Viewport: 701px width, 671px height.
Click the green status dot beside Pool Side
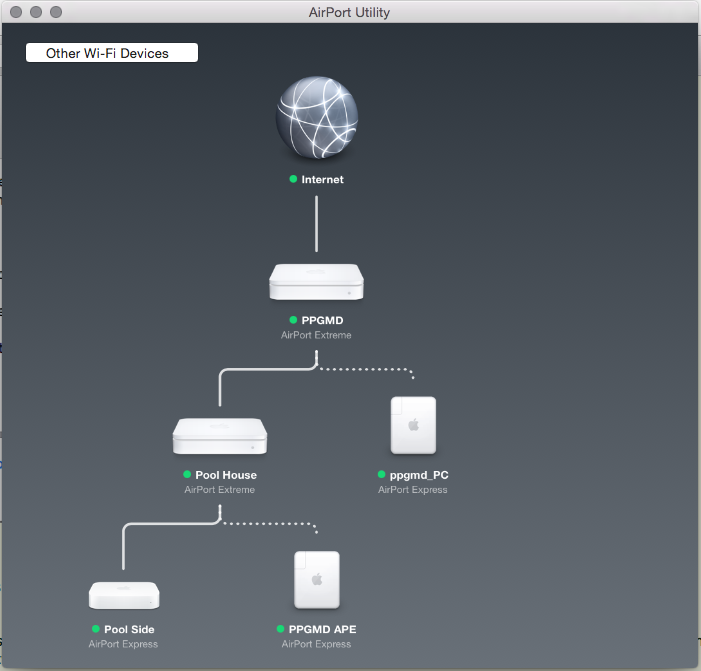click(96, 629)
